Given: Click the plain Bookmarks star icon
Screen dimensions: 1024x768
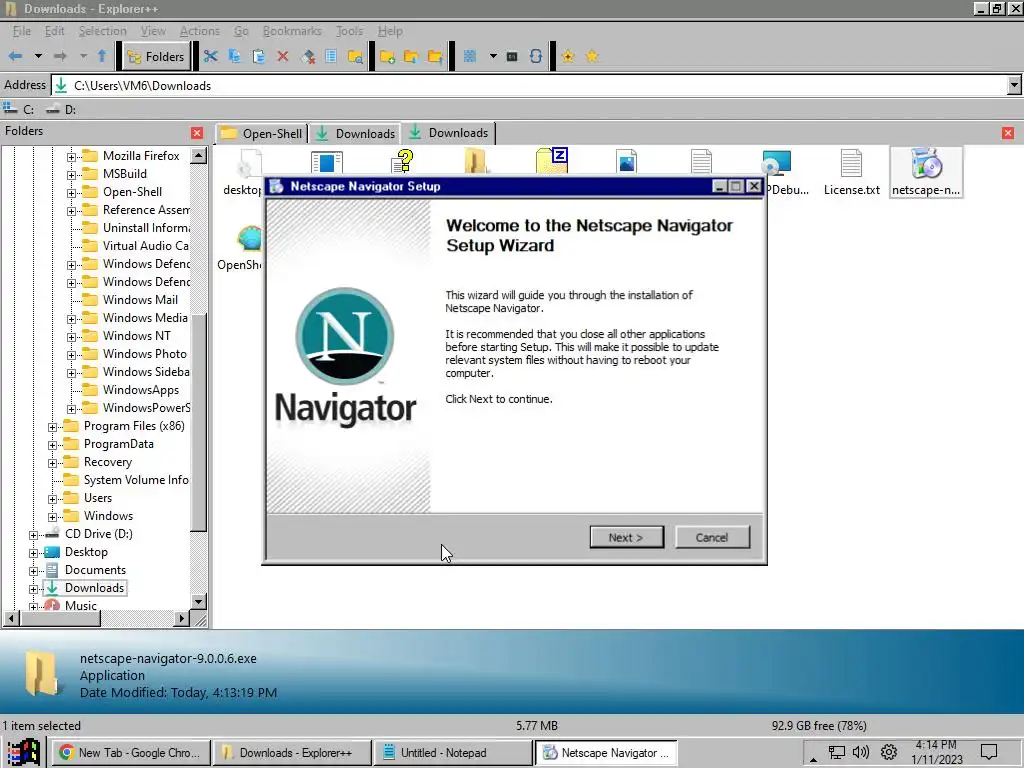Looking at the screenshot, I should (x=592, y=57).
